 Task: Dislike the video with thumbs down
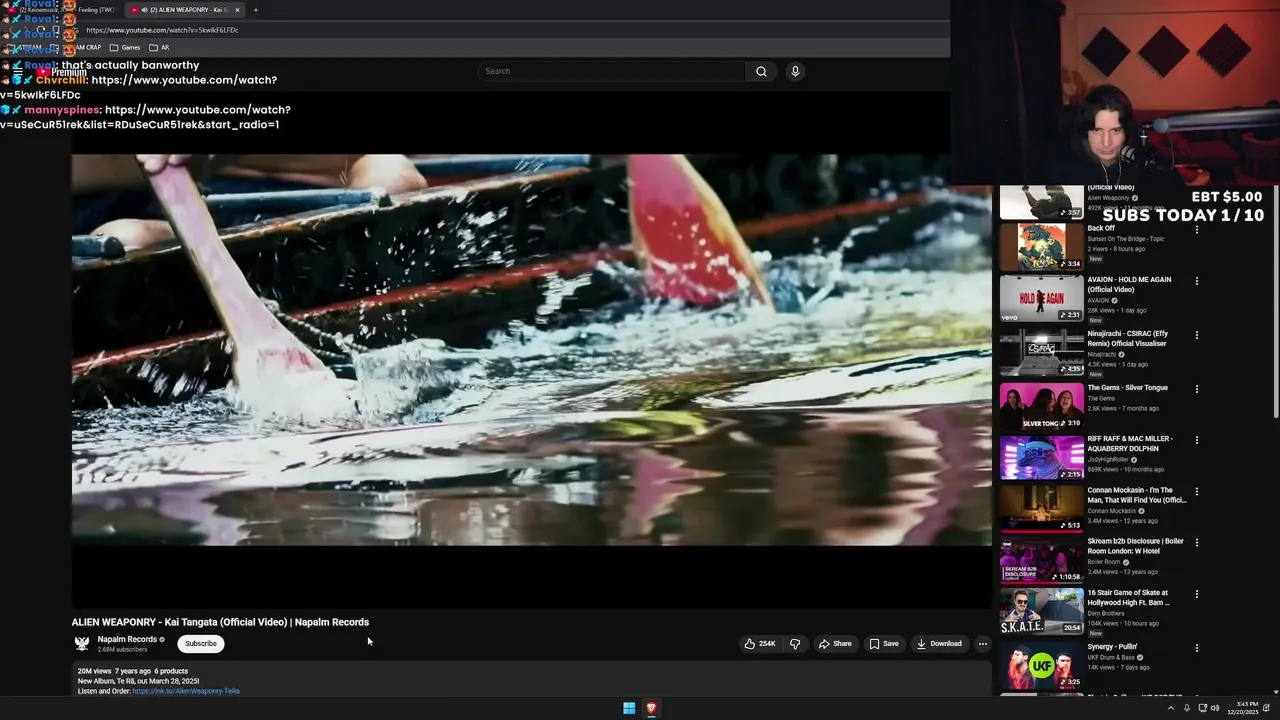pyautogui.click(x=795, y=644)
